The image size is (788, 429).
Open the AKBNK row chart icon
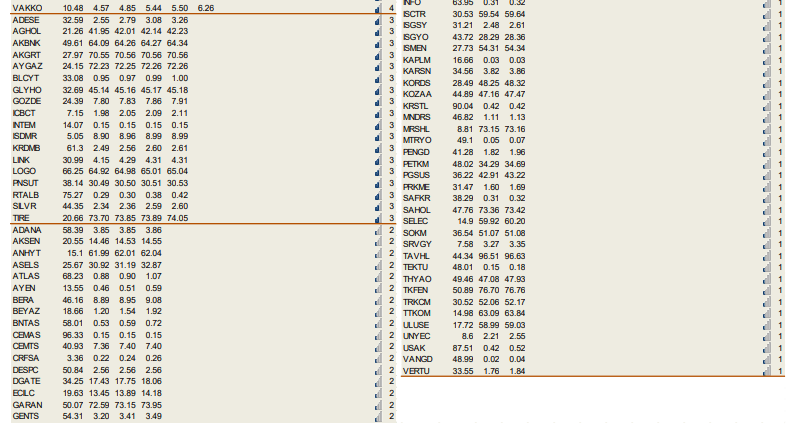(378, 44)
